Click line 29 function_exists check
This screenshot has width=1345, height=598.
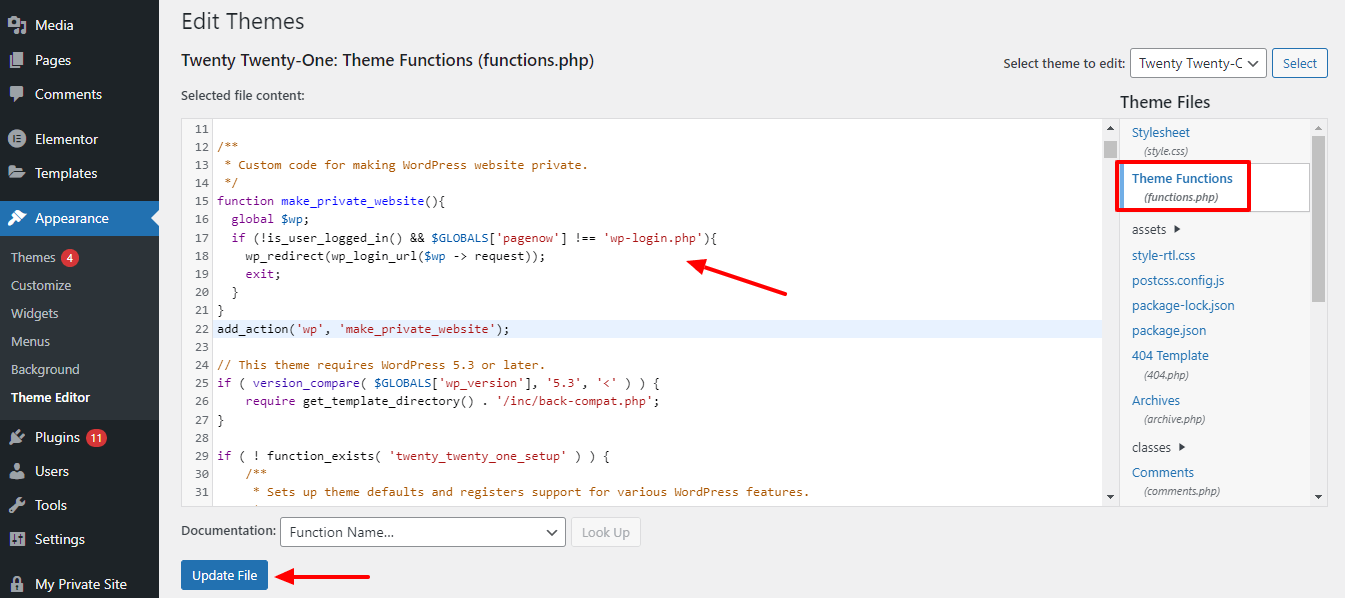coord(413,456)
